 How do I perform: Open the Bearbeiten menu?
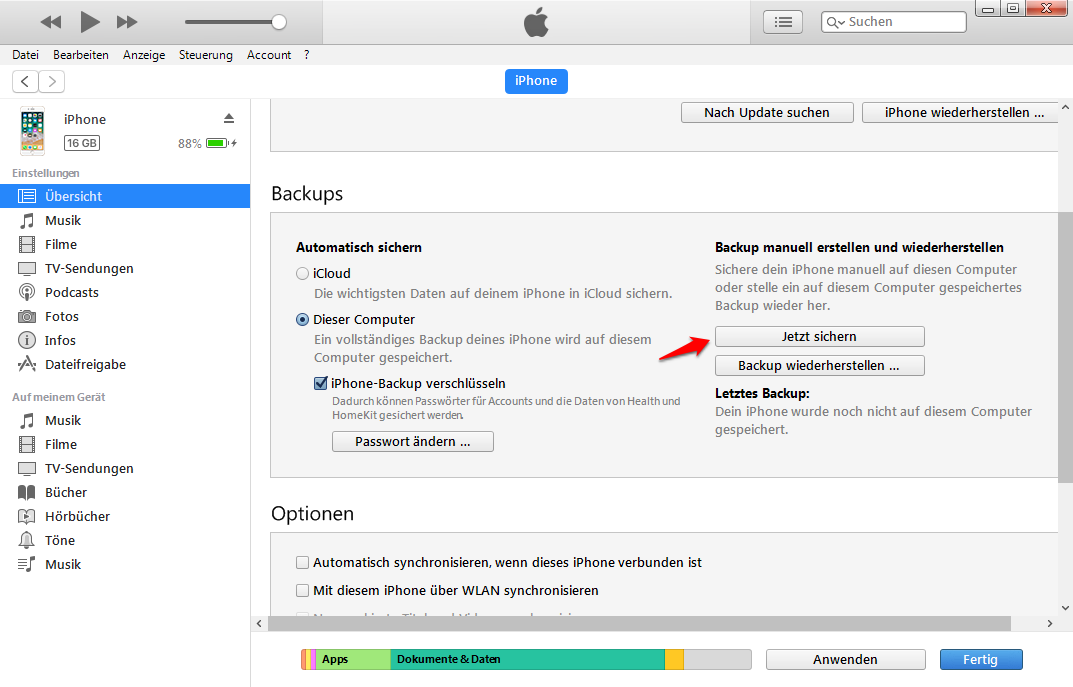click(81, 55)
